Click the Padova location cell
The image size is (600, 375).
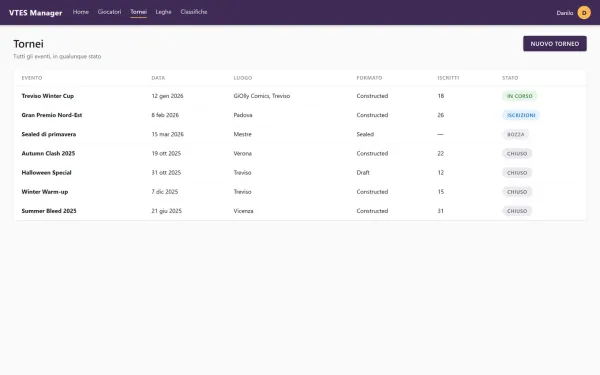(x=243, y=115)
